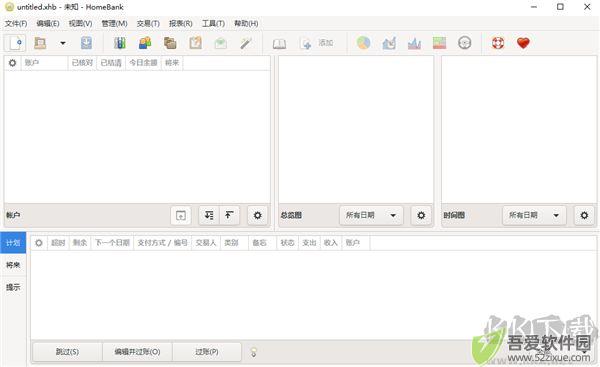Viewport: 600px width, 367px height.
Task: Click the red heart donate icon
Action: 523,43
